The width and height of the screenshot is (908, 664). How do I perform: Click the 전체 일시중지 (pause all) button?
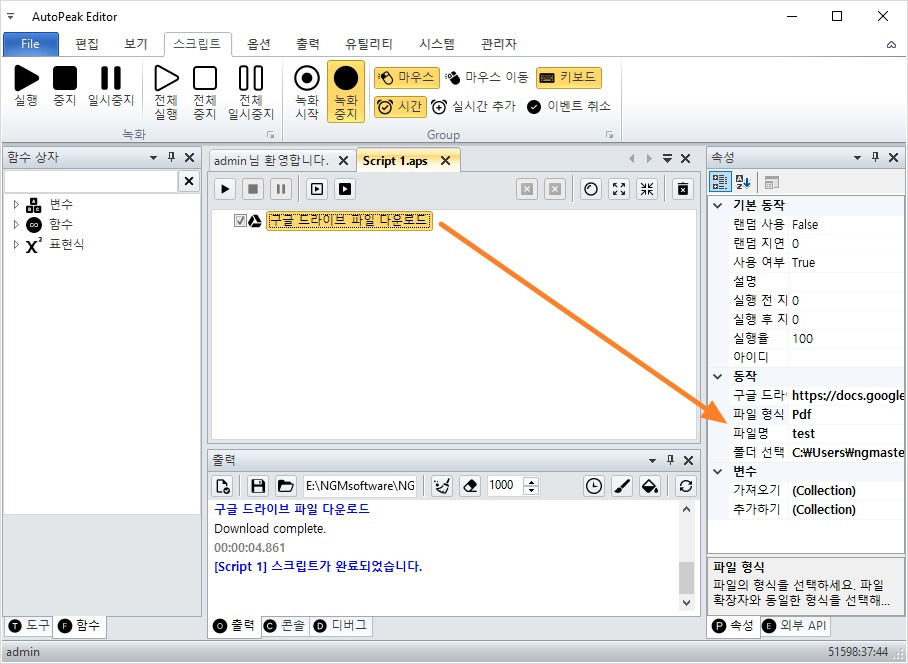pos(251,93)
